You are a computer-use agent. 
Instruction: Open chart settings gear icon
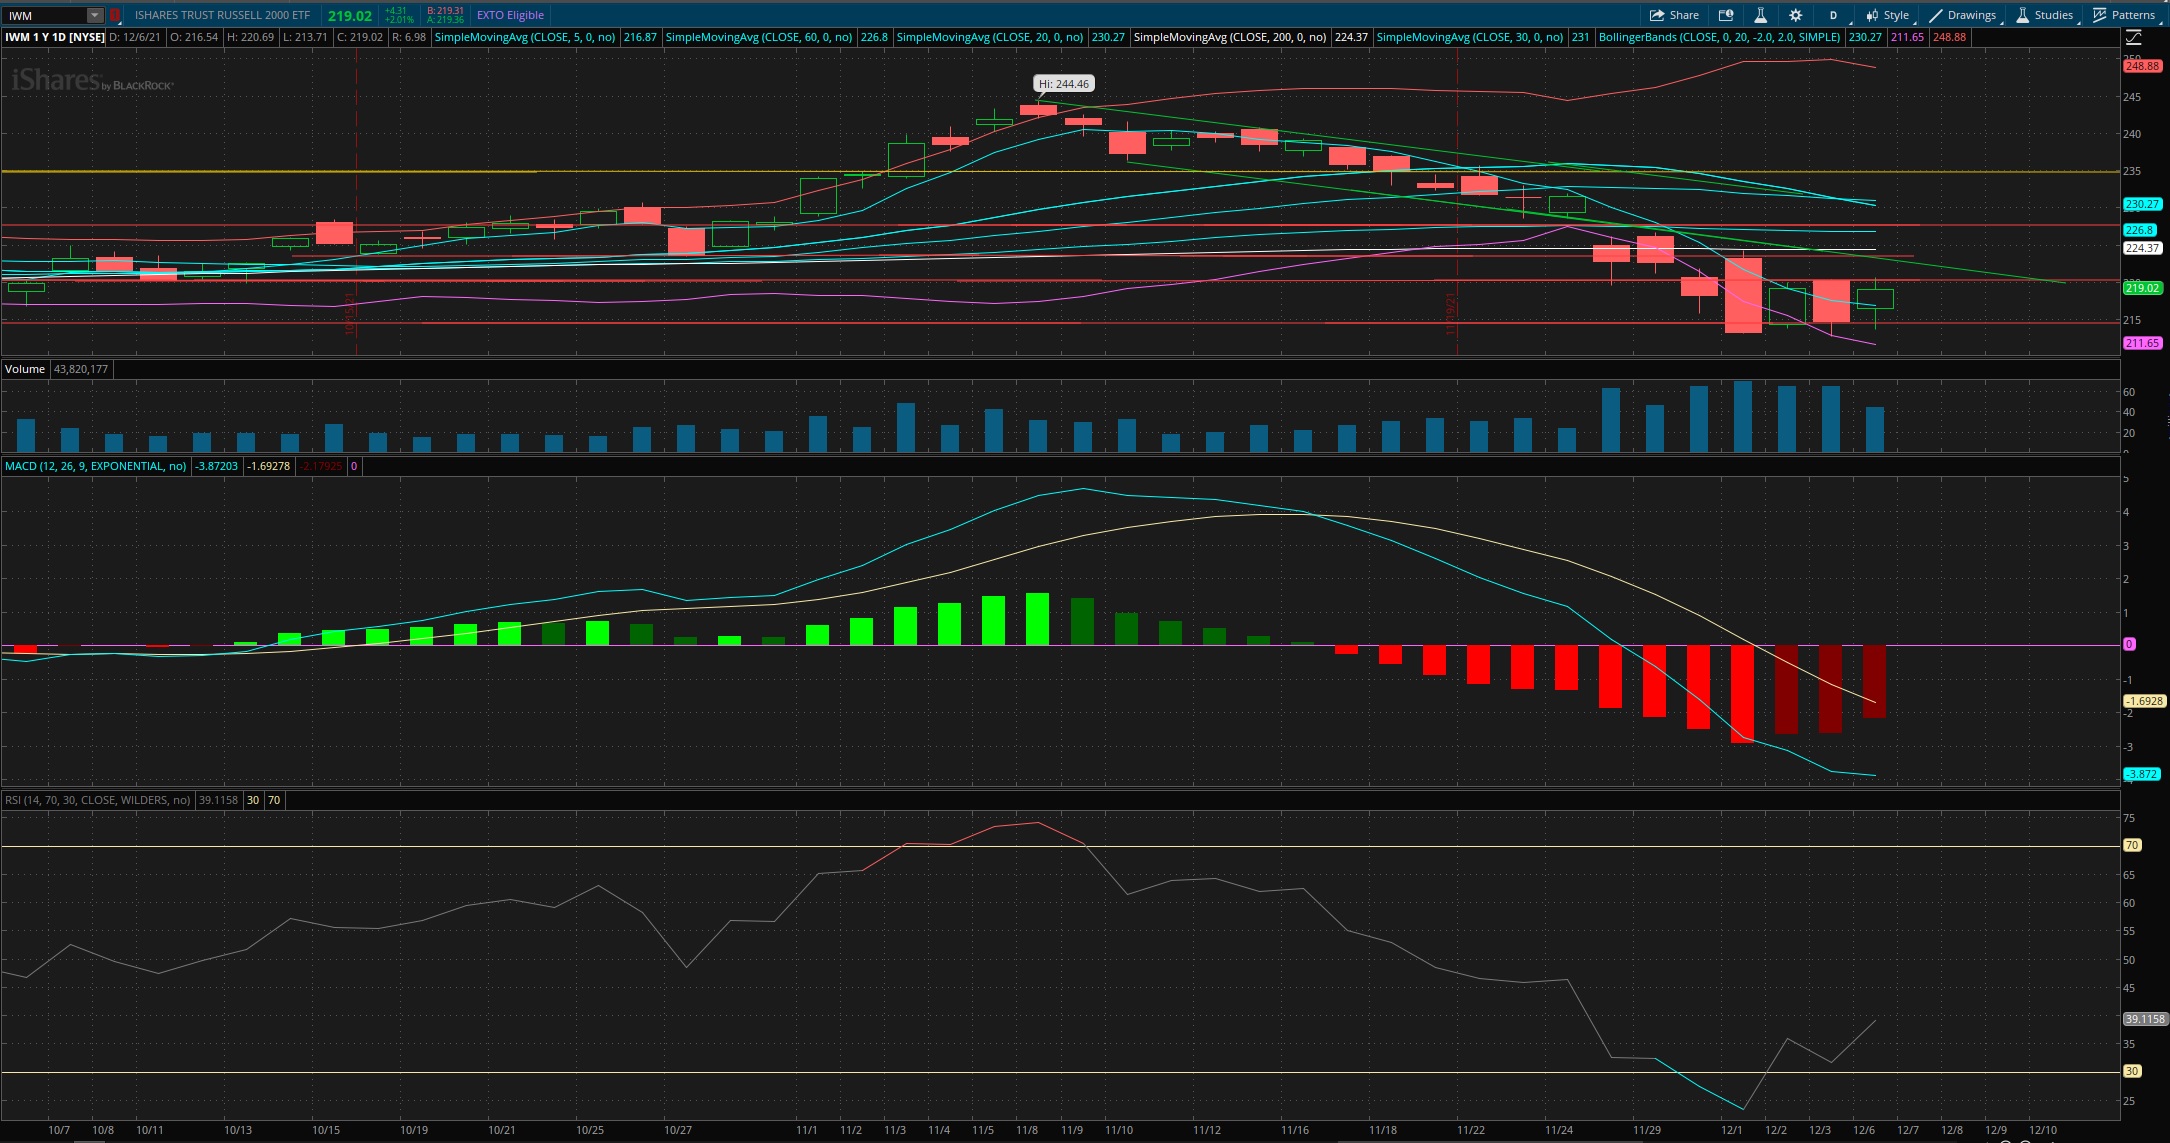coord(1796,15)
